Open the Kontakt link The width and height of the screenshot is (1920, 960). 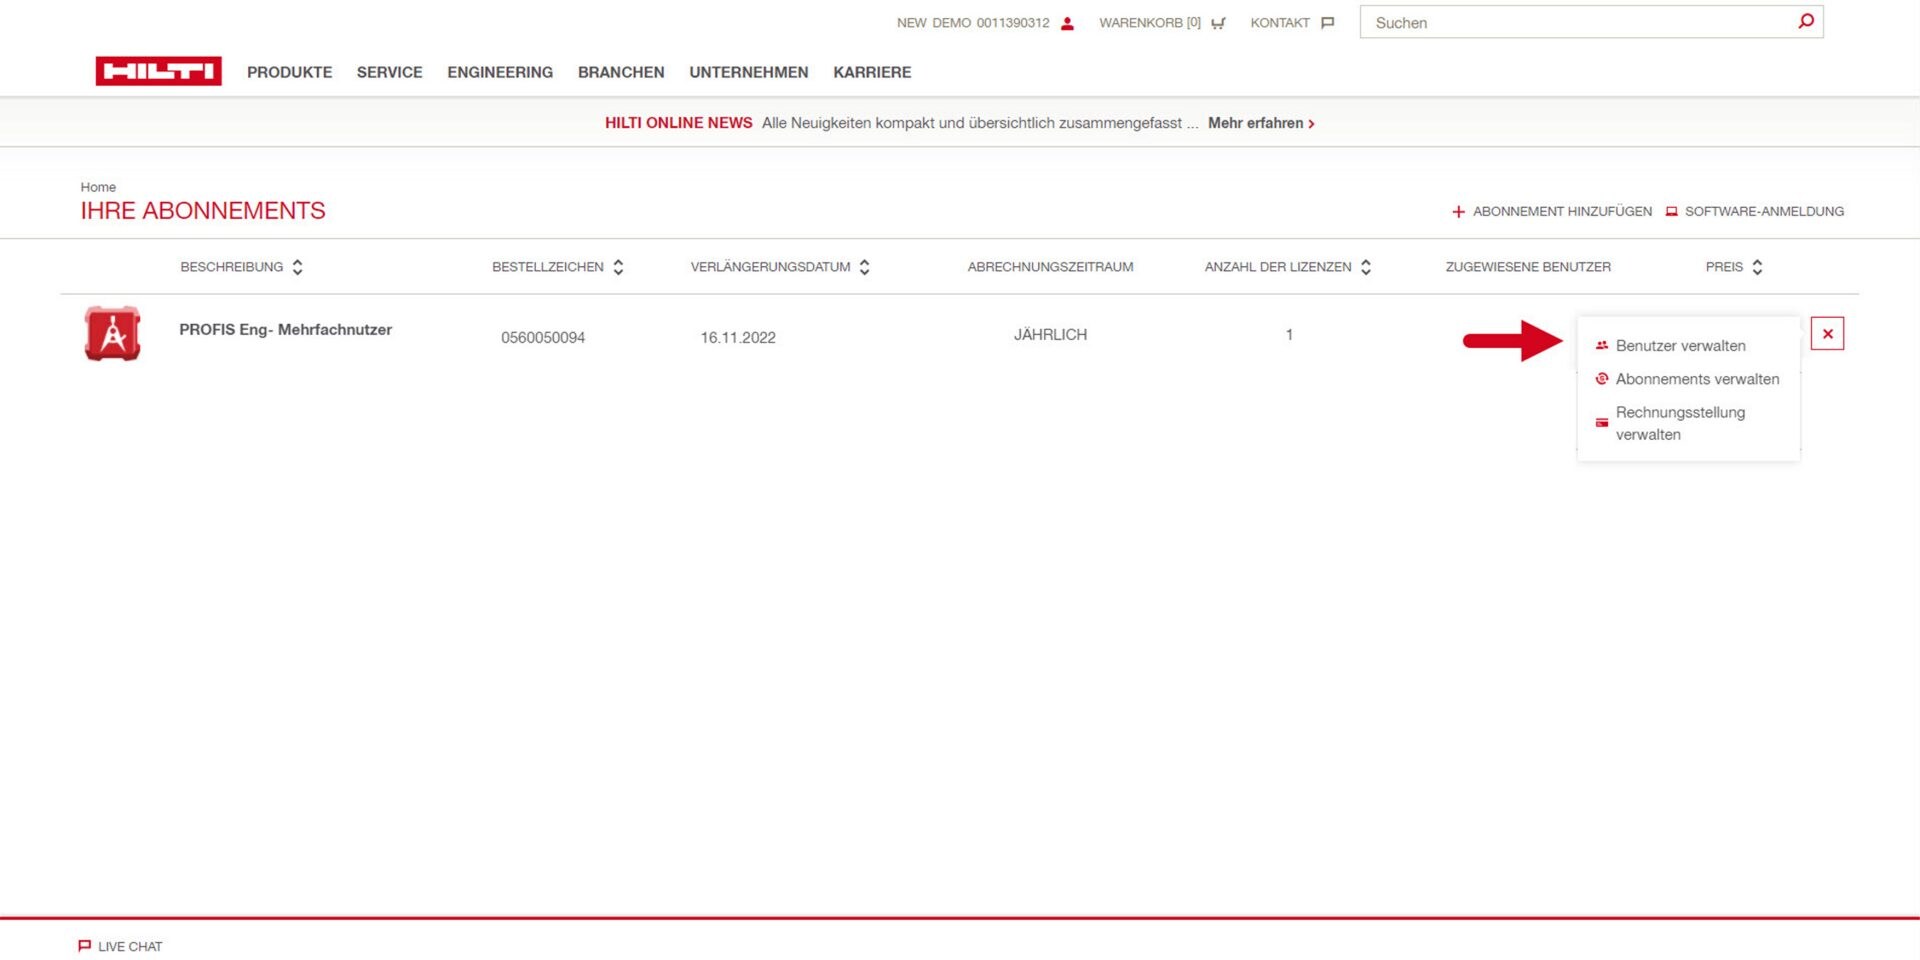point(1280,23)
